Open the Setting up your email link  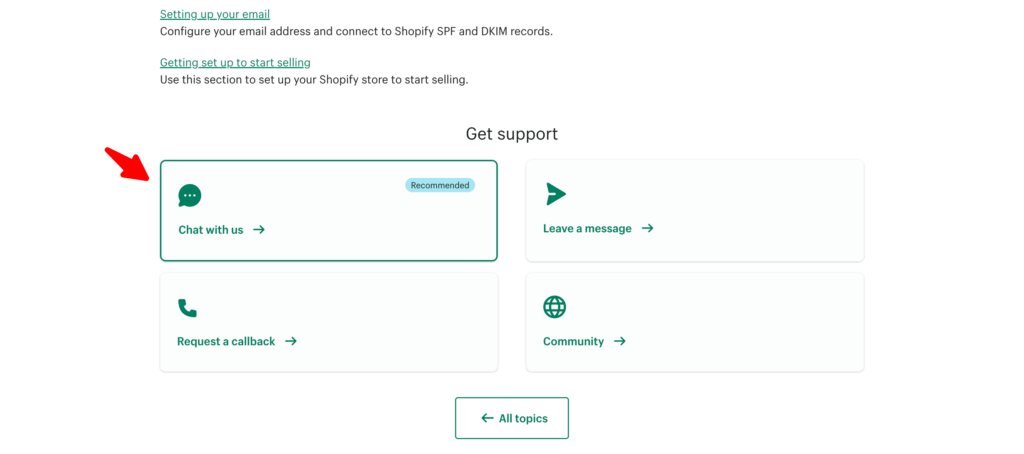(x=215, y=14)
